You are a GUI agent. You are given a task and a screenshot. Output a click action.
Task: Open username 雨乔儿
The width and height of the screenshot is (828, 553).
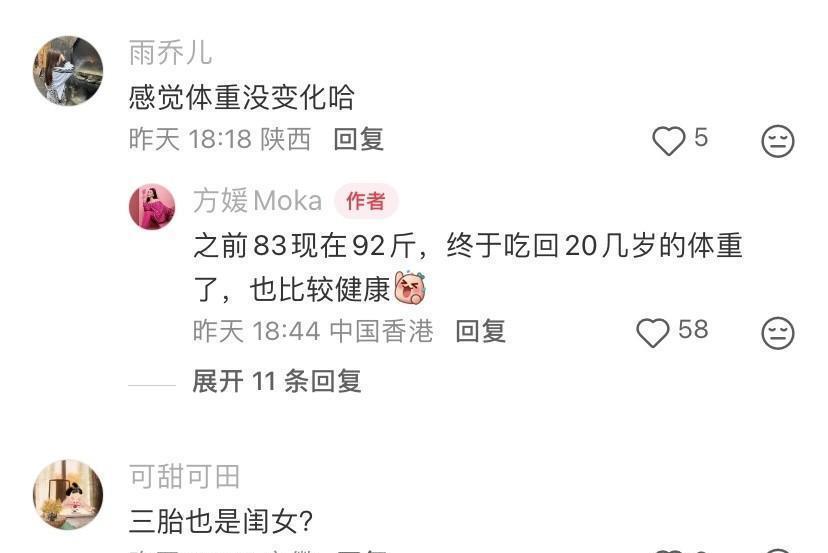[170, 53]
